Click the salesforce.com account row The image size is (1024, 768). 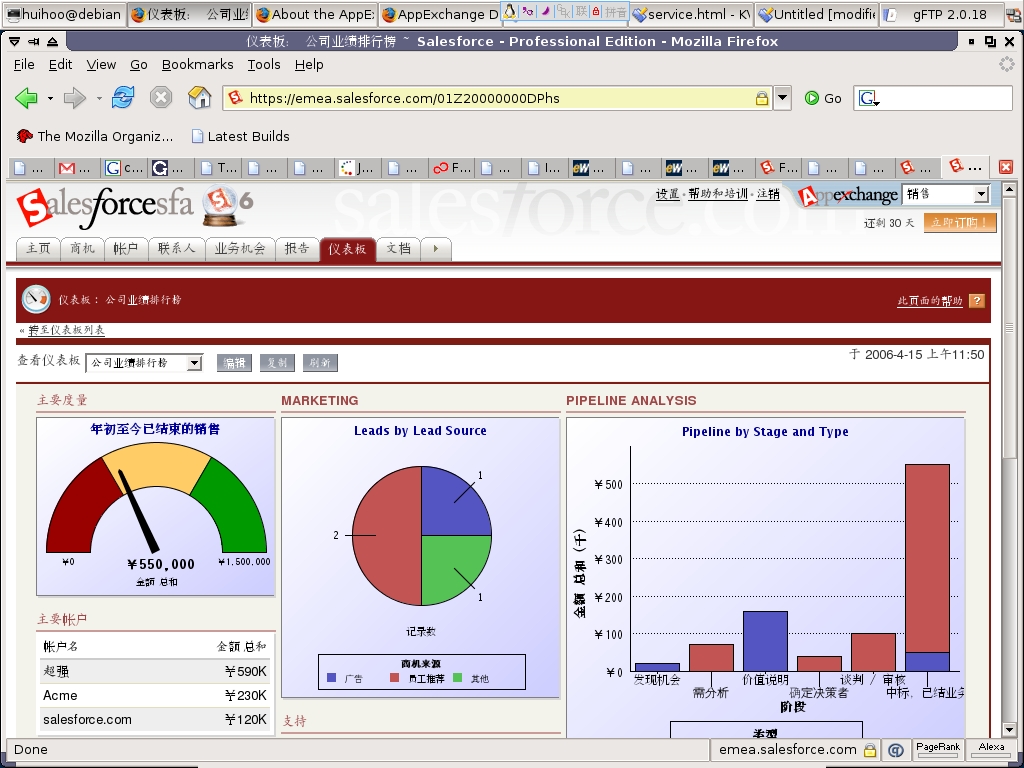tap(155, 720)
